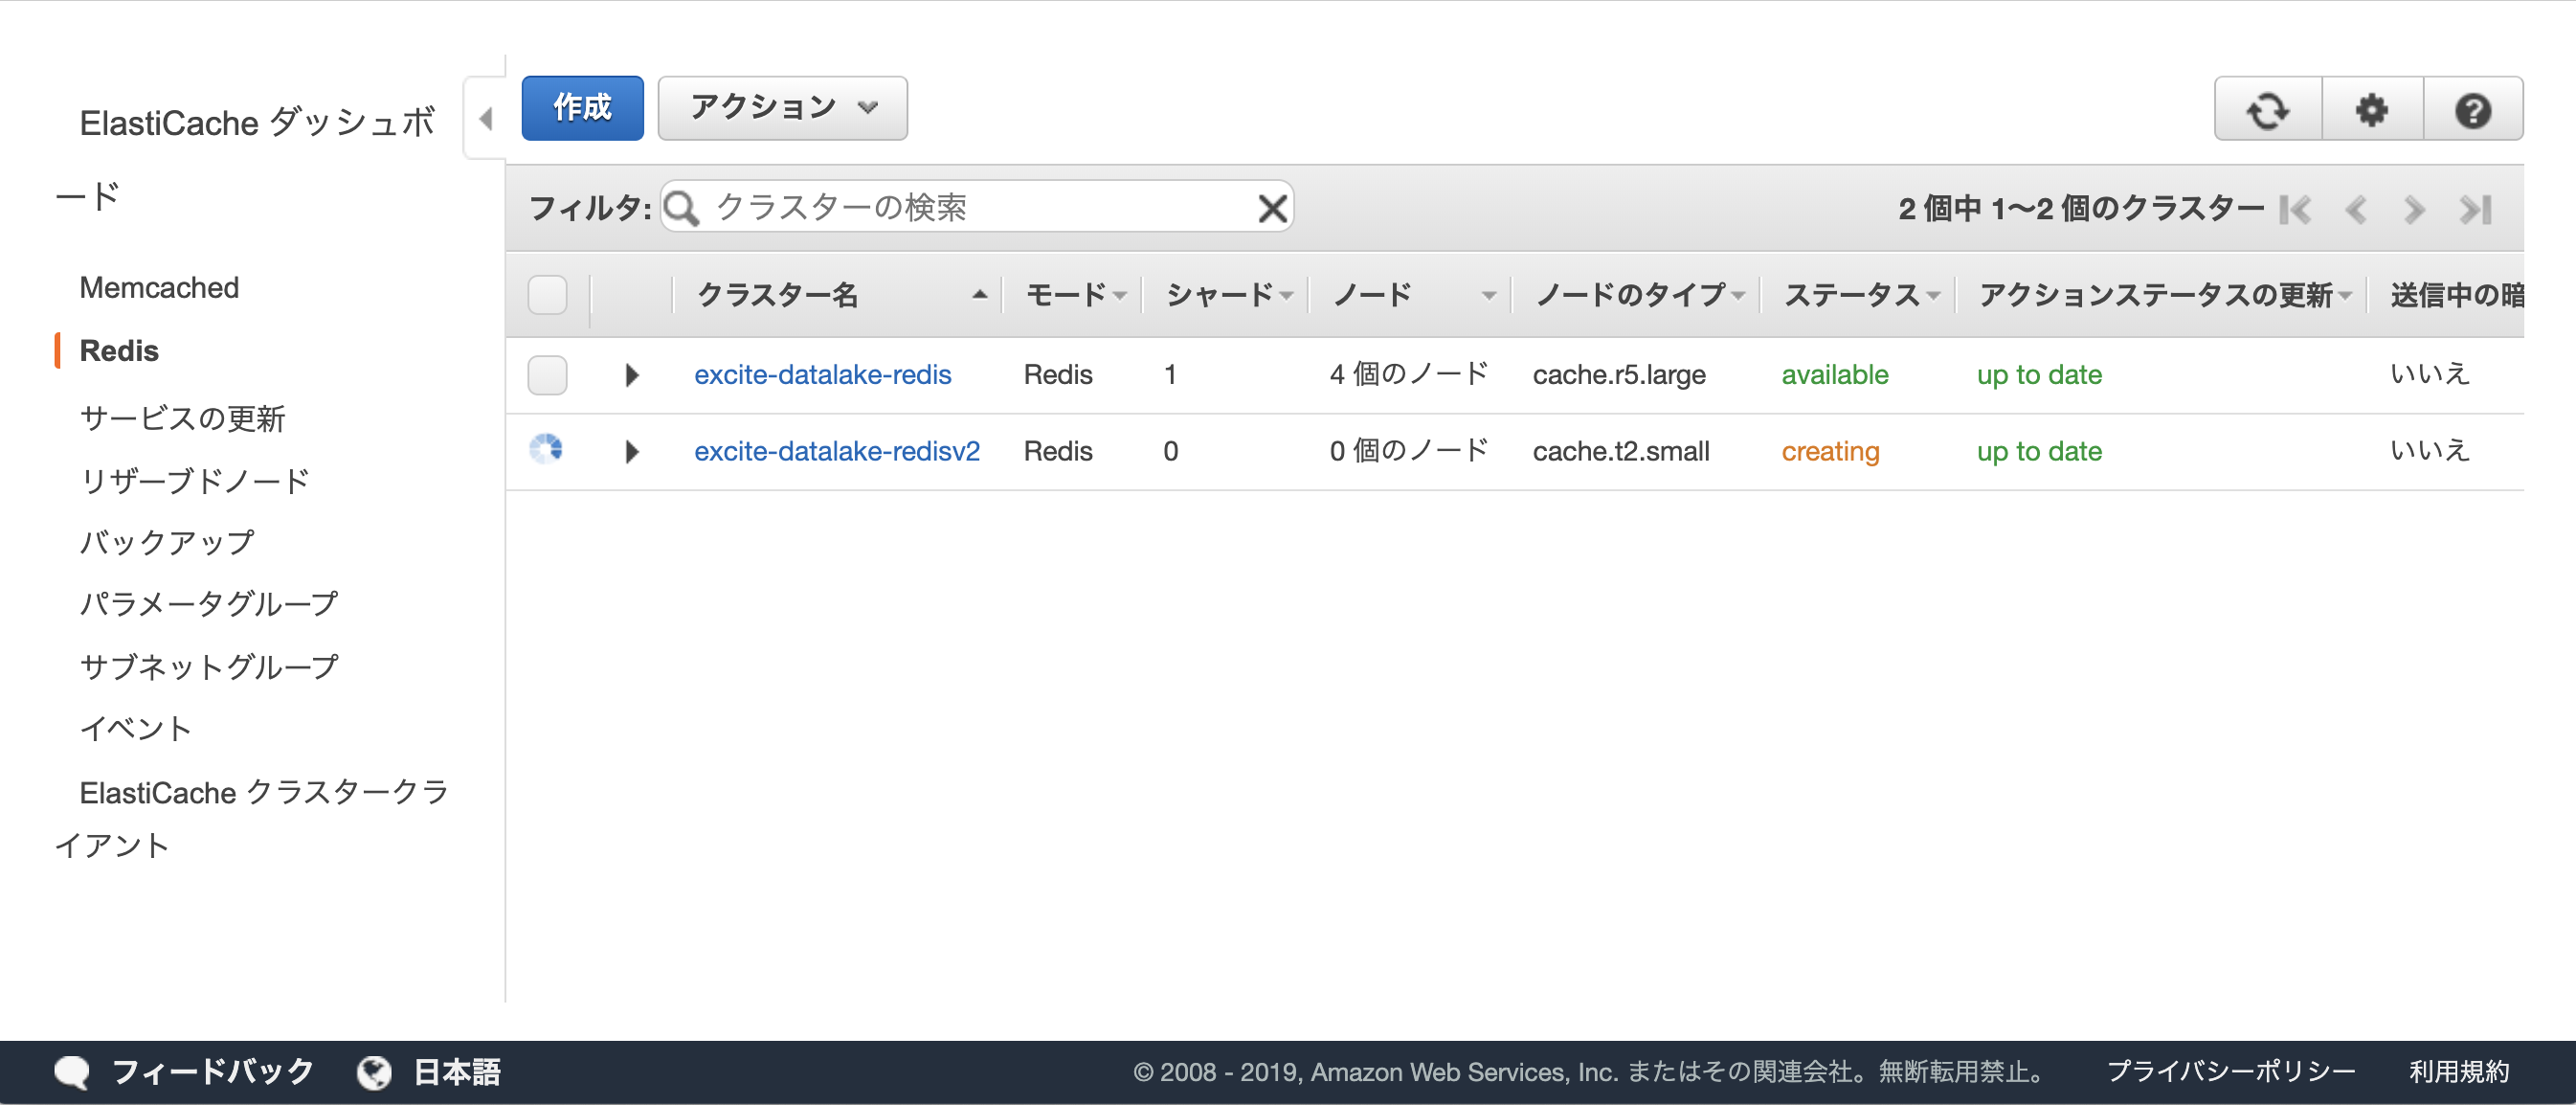Click the refresh cluster list icon

2267,109
